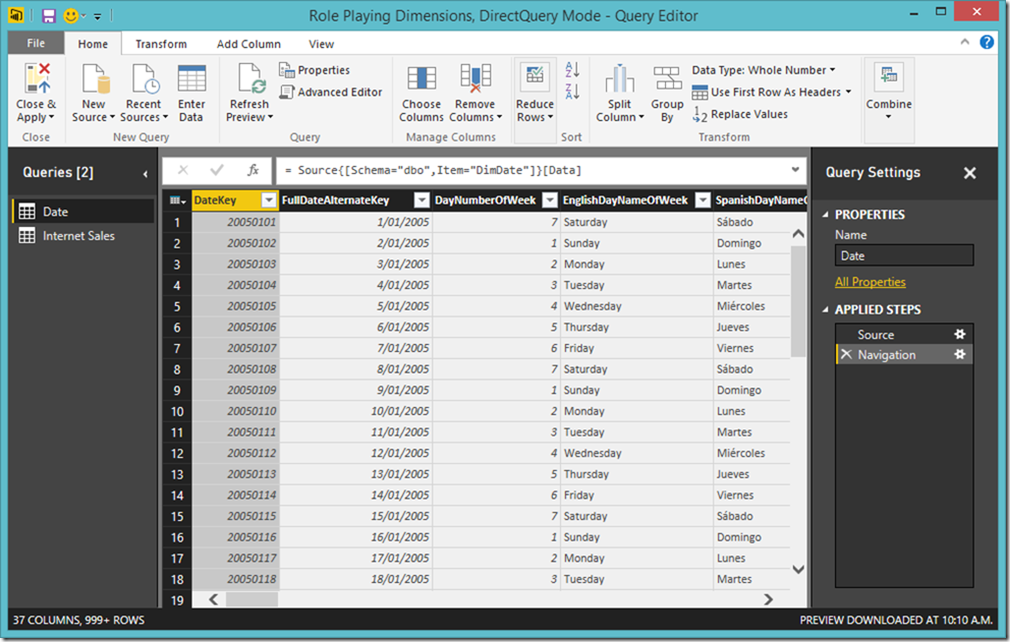
Task: Edit the query Name field
Action: (x=904, y=256)
